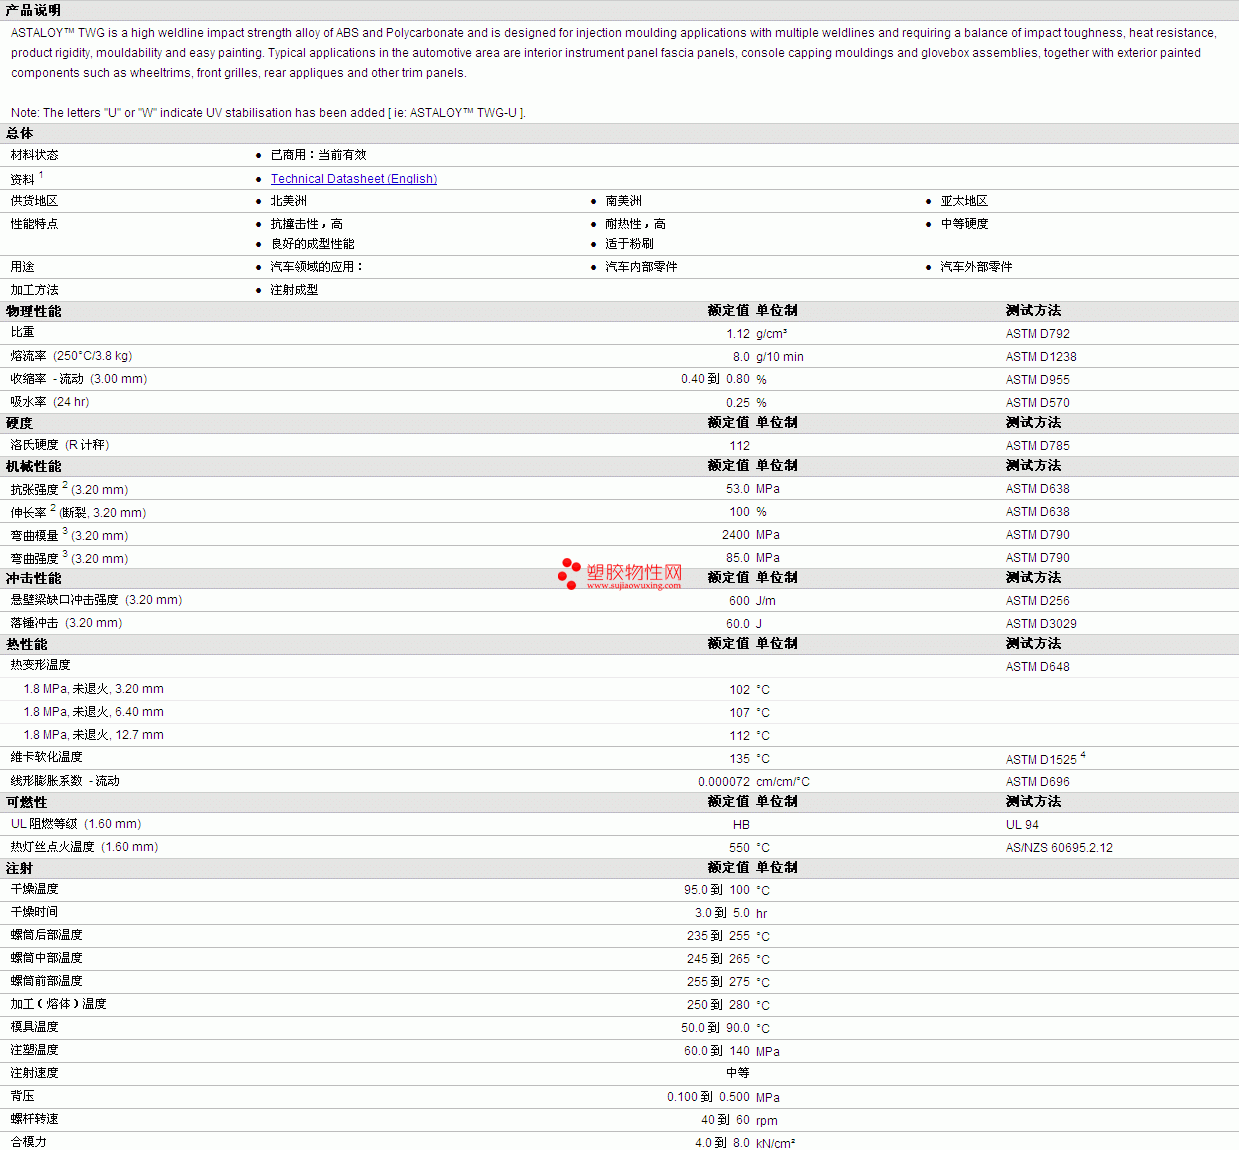Select the region entry 南美洲
Viewport: 1239px width, 1150px height.
623,201
